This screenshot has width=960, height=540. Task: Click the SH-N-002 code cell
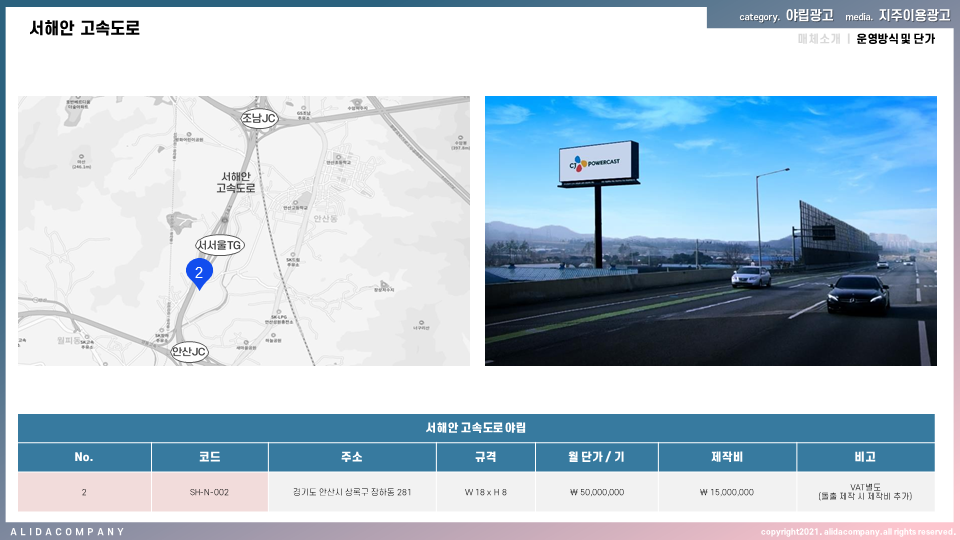point(210,492)
